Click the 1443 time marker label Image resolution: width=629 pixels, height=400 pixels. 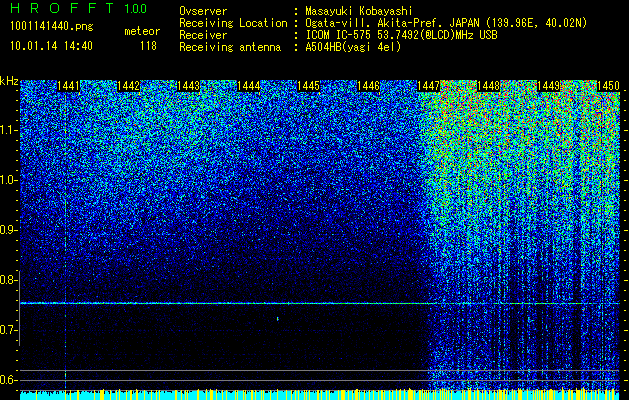click(189, 86)
